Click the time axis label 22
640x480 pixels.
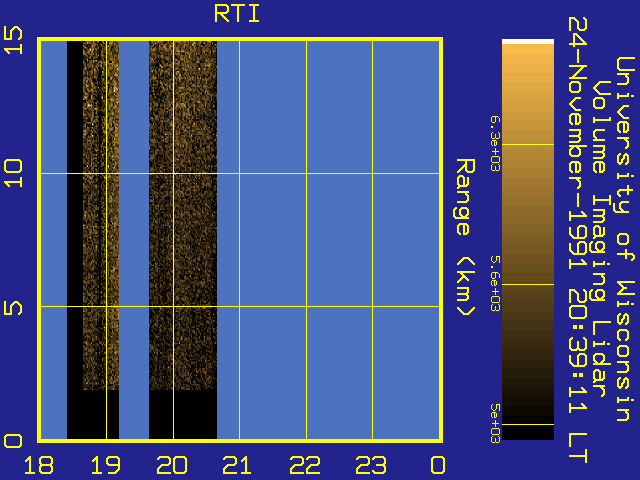coord(304,465)
